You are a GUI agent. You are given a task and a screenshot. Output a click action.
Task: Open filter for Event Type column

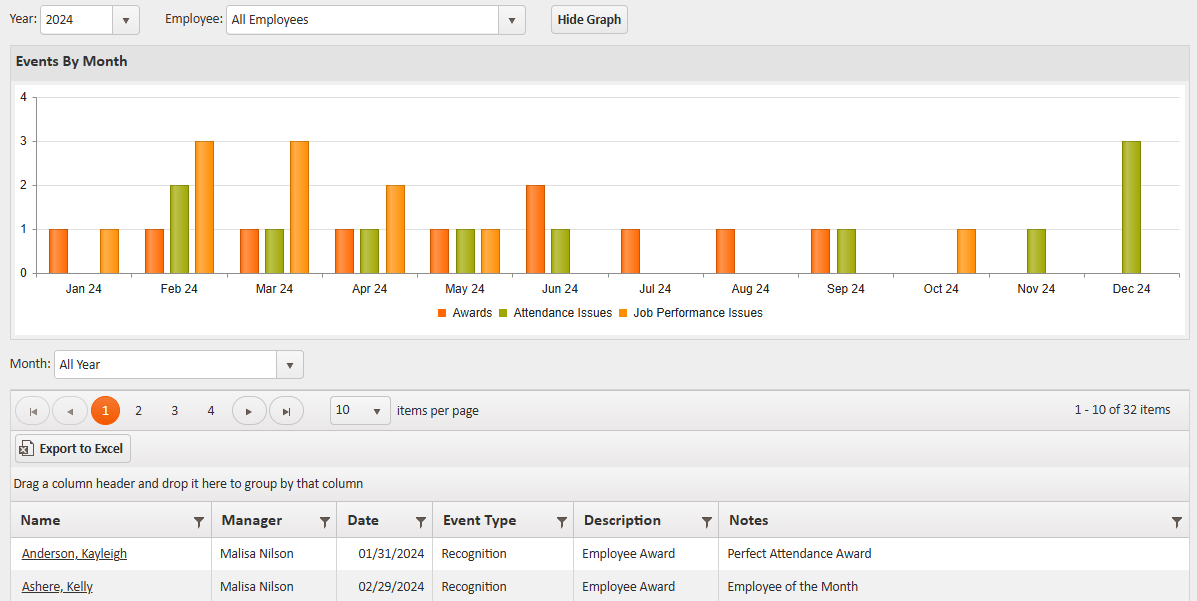pos(562,521)
